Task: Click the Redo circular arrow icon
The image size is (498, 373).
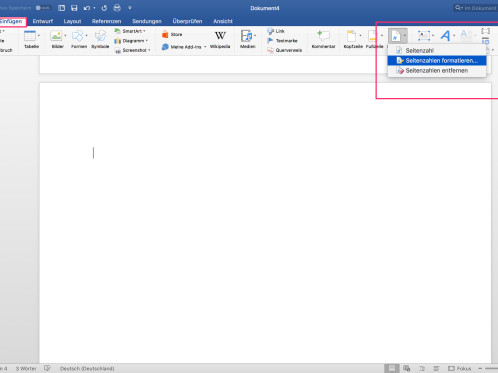Action: point(104,8)
